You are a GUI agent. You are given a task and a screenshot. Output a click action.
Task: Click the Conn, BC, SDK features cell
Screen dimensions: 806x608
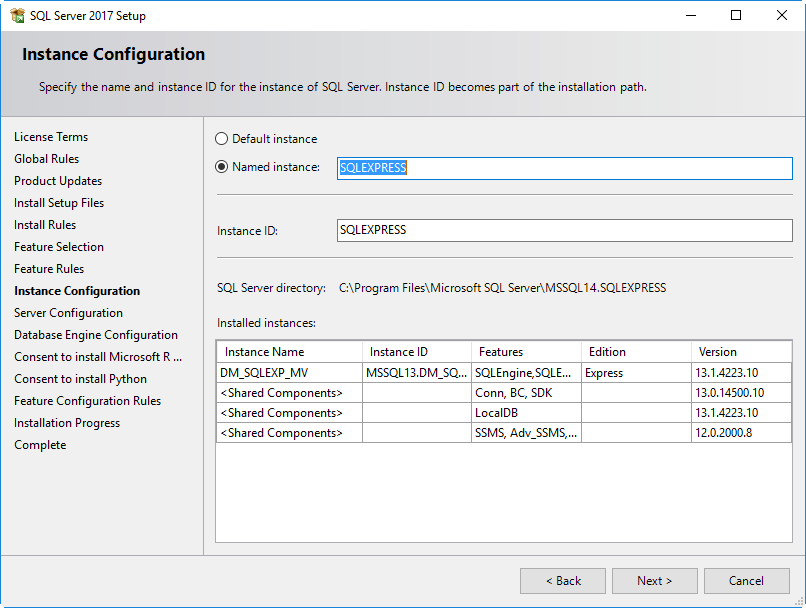[x=526, y=393]
